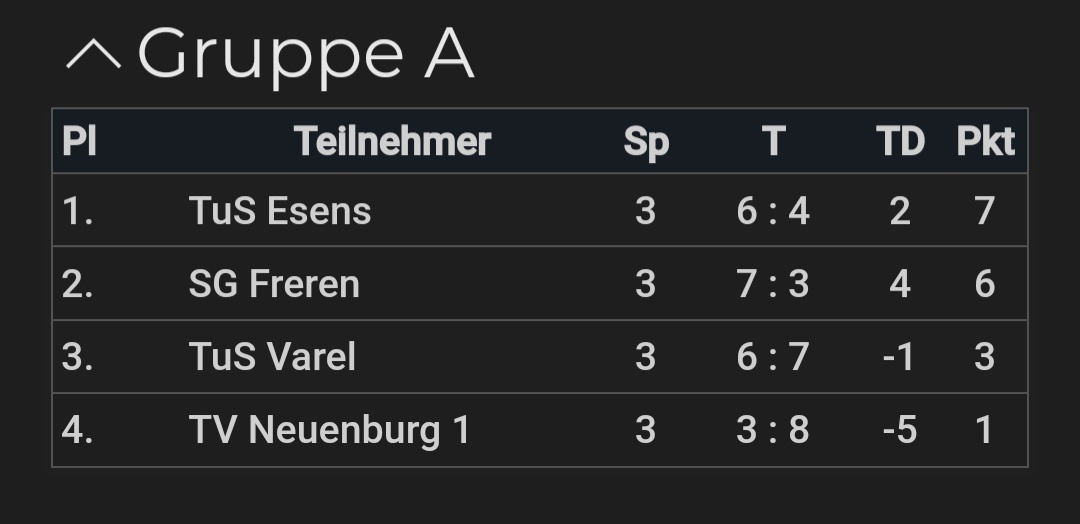1080x524 pixels.
Task: Click the 3 : 8 goals cell
Action: pyautogui.click(x=773, y=430)
